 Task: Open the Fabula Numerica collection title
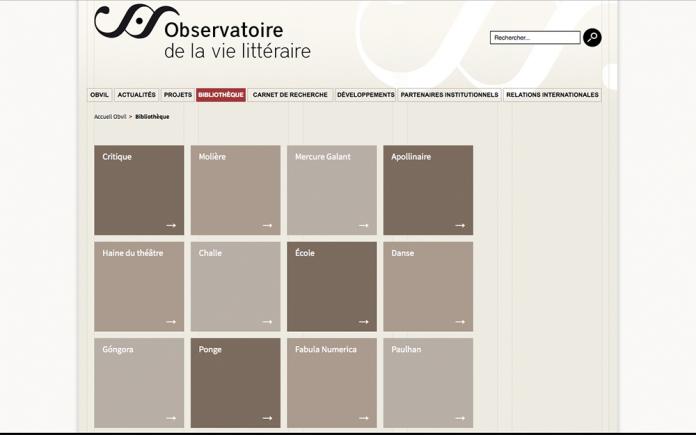(x=326, y=349)
